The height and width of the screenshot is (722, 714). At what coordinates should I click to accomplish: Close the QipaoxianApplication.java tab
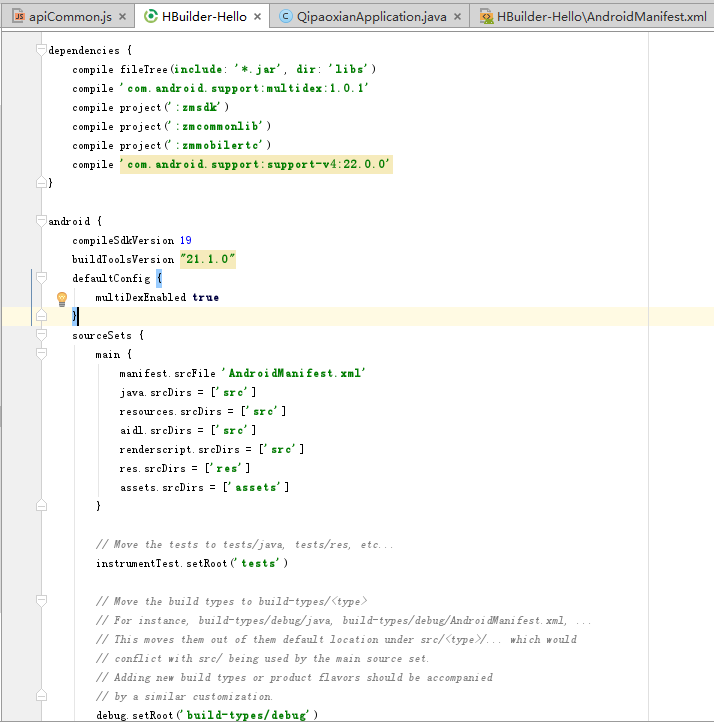[459, 18]
